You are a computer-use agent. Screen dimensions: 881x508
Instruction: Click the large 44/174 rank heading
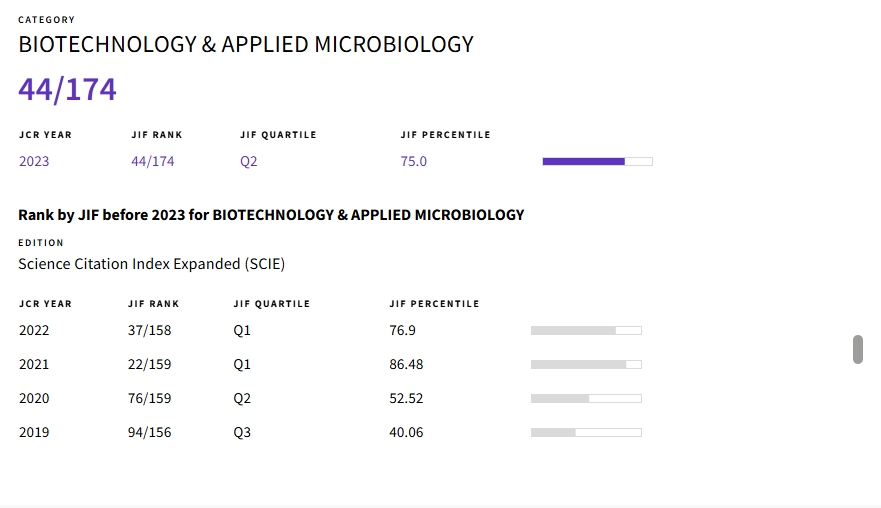(67, 89)
